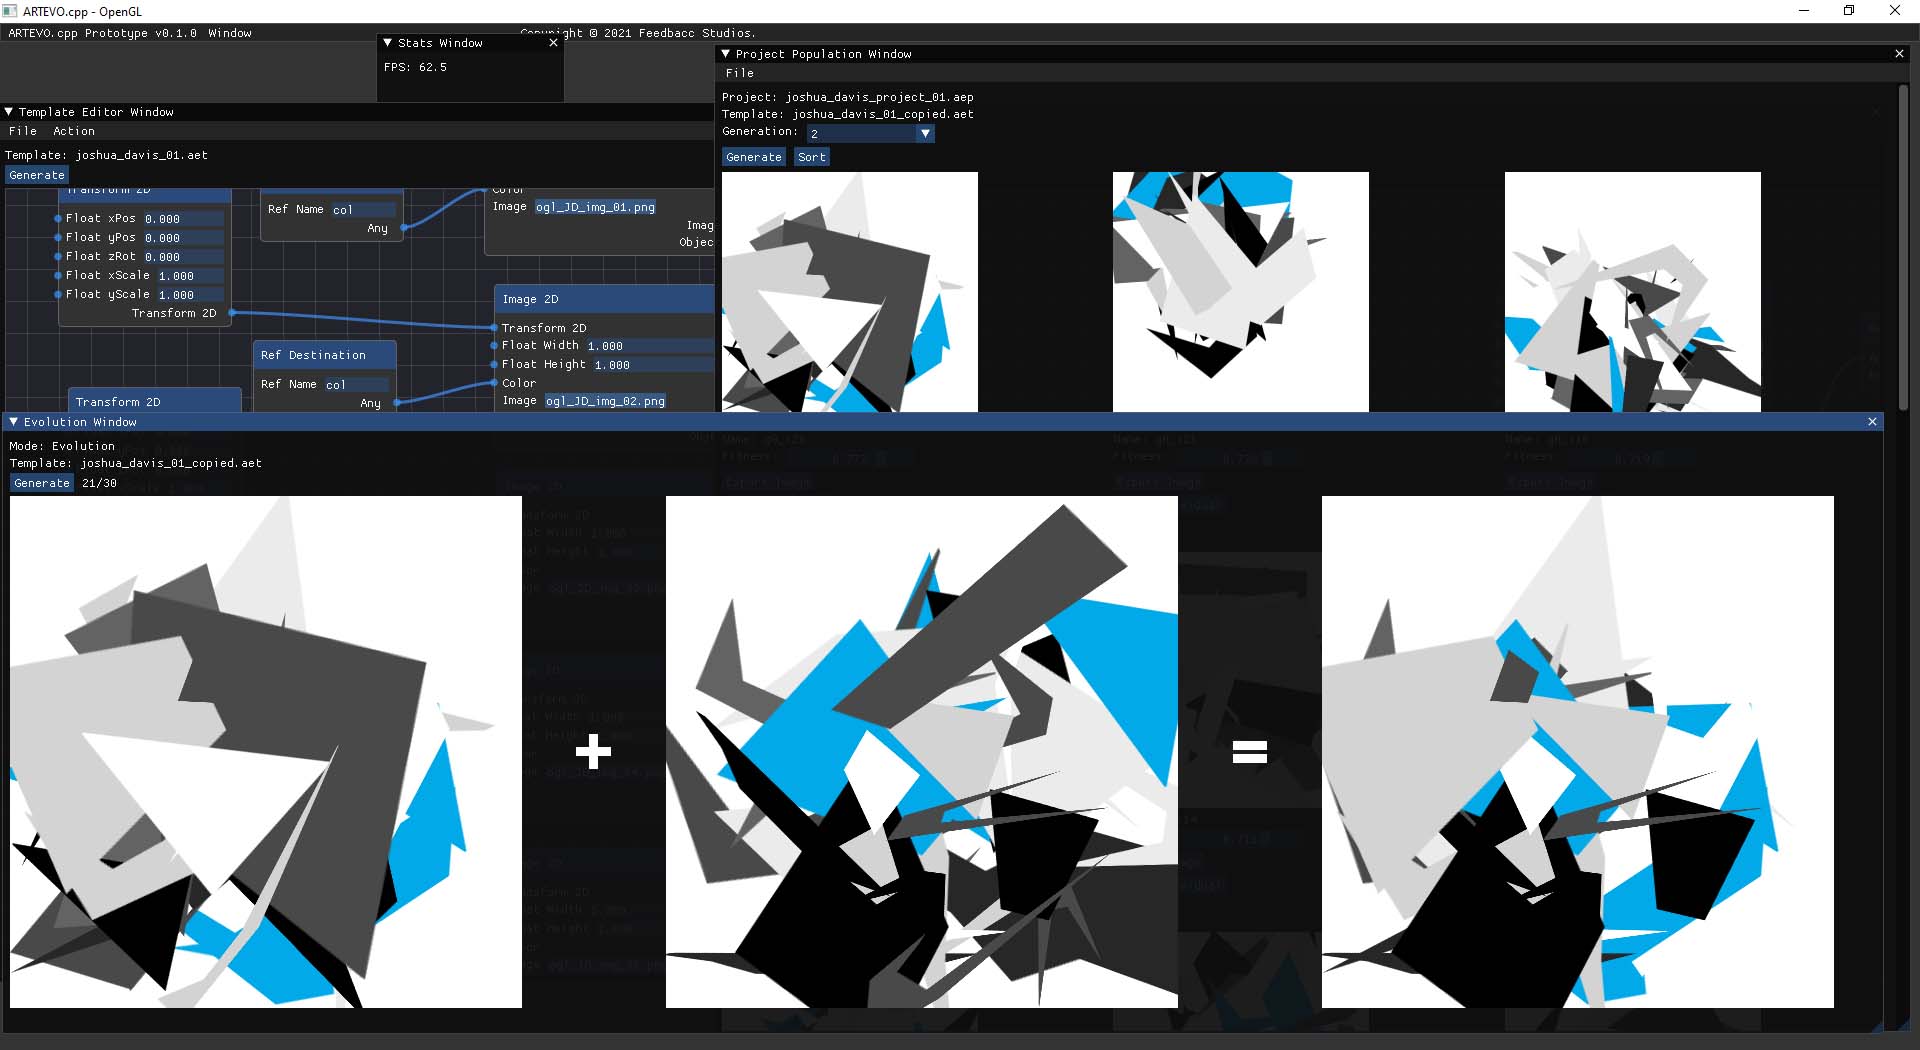
Task: Open File menu in Project Population
Action: (740, 73)
